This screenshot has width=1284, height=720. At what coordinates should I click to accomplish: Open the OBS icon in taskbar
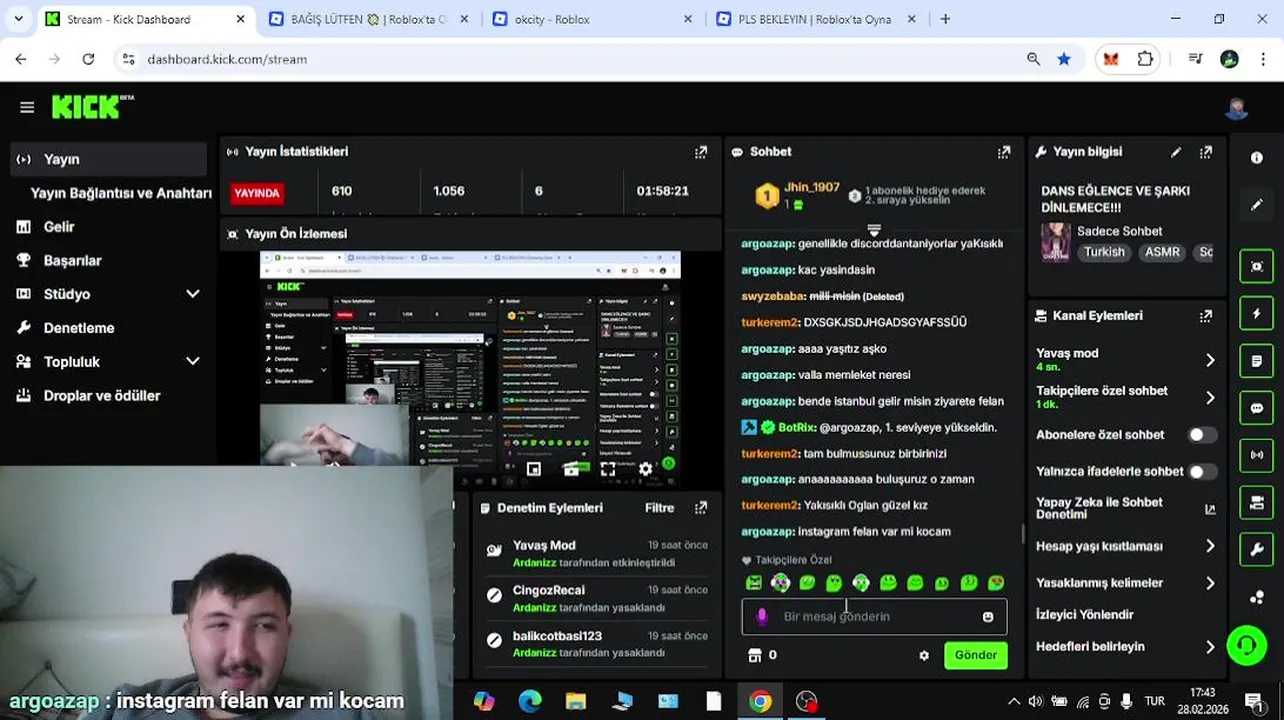pyautogui.click(x=807, y=701)
